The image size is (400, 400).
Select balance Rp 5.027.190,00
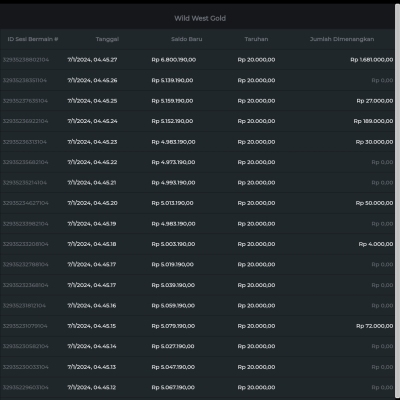click(173, 346)
